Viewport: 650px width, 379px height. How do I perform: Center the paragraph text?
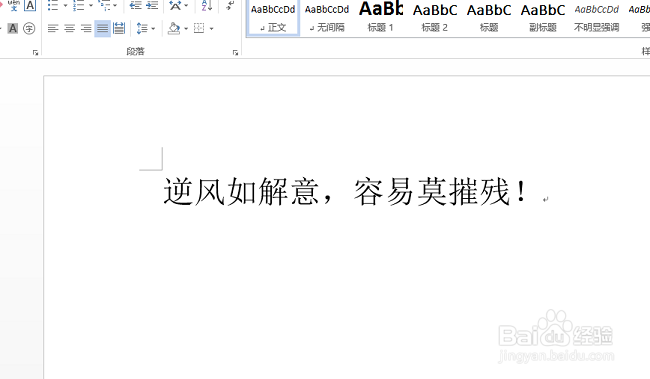pos(69,29)
